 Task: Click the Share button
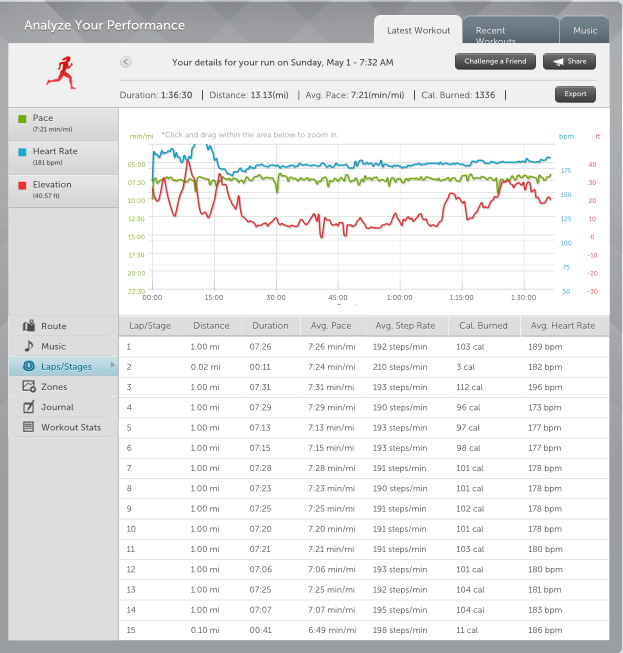point(569,61)
